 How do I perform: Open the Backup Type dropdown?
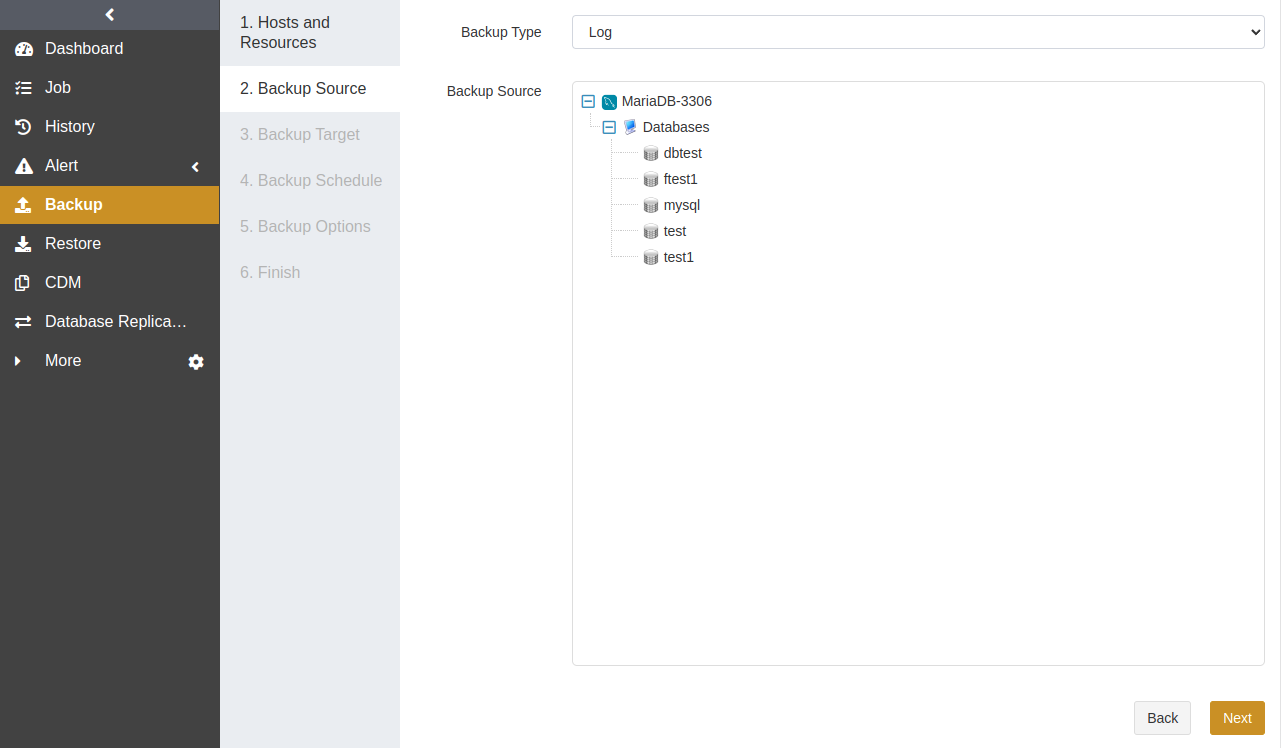[x=918, y=32]
